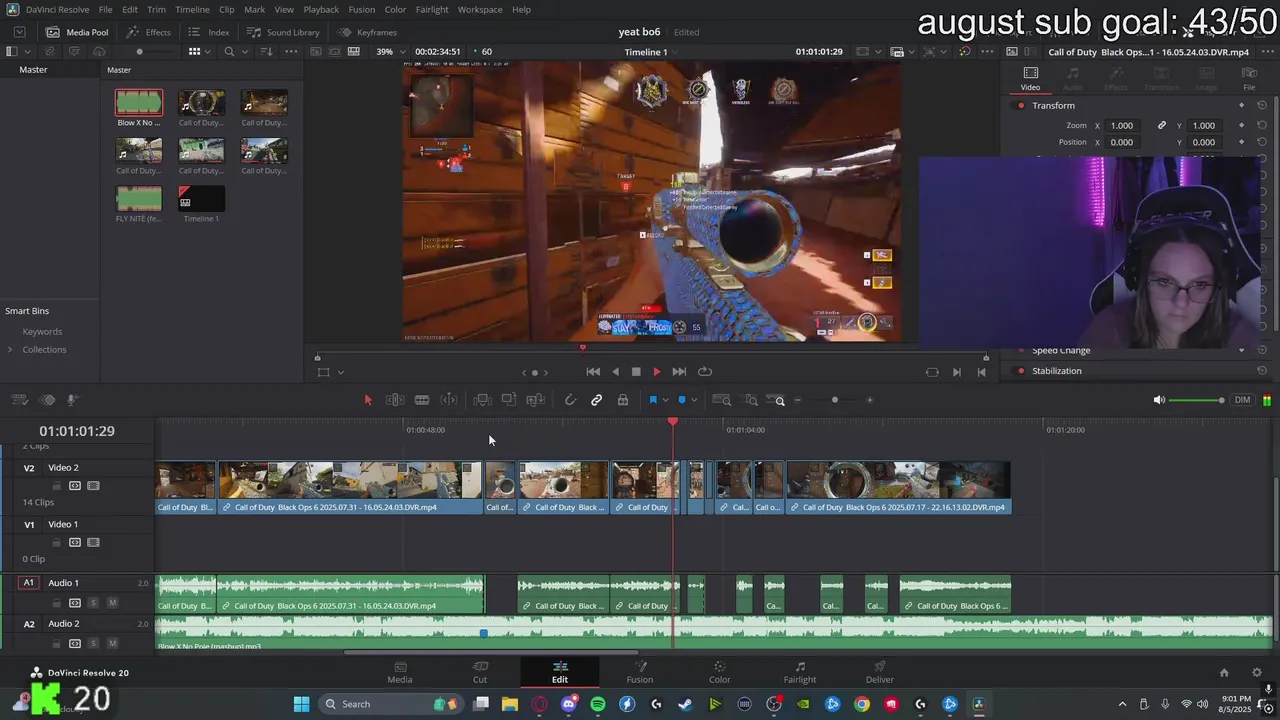The height and width of the screenshot is (720, 1280).
Task: Click the Overwrite Clip icon
Action: coord(509,400)
